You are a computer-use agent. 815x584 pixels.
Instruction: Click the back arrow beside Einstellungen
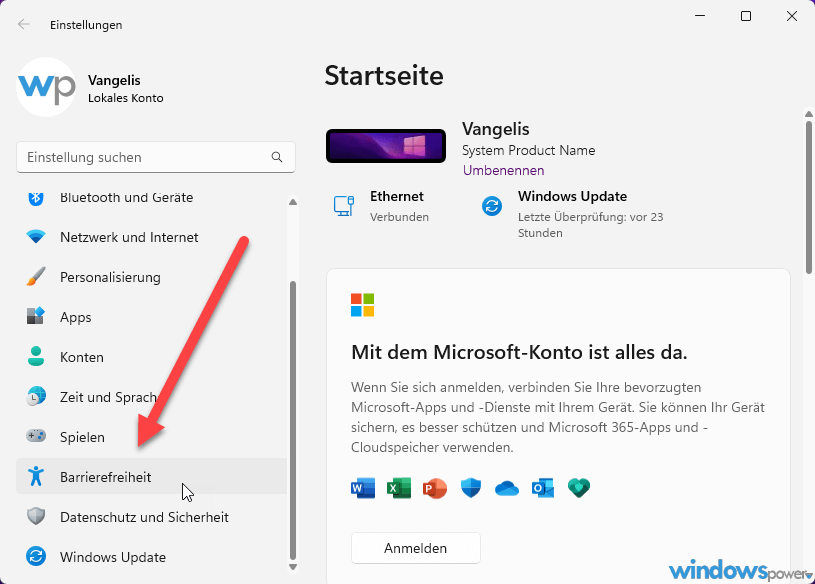(x=23, y=24)
